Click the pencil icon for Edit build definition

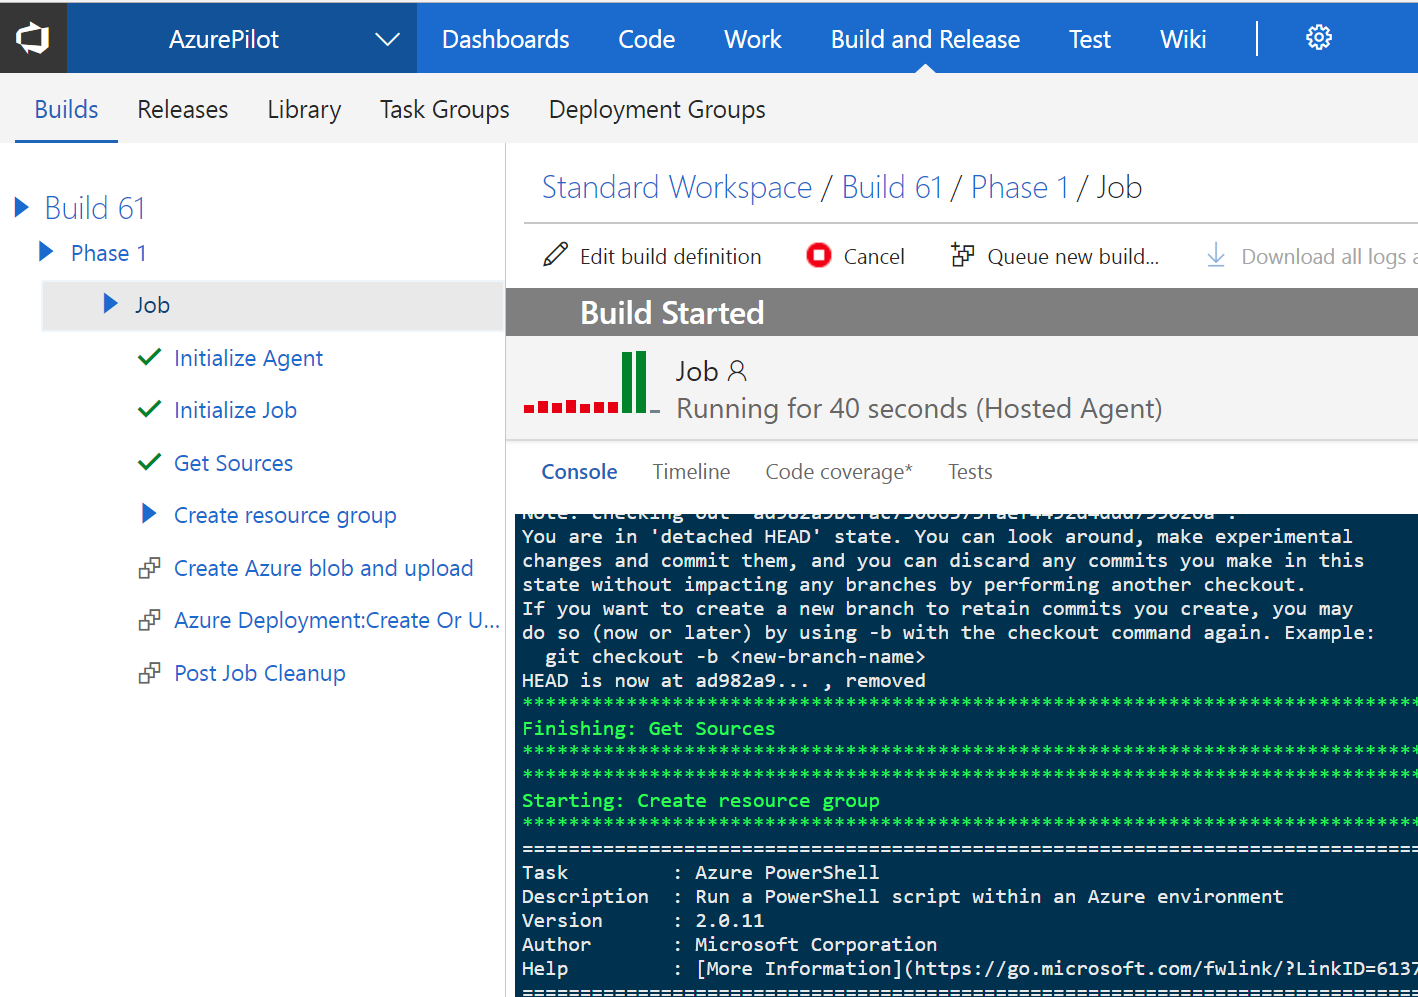tap(555, 255)
